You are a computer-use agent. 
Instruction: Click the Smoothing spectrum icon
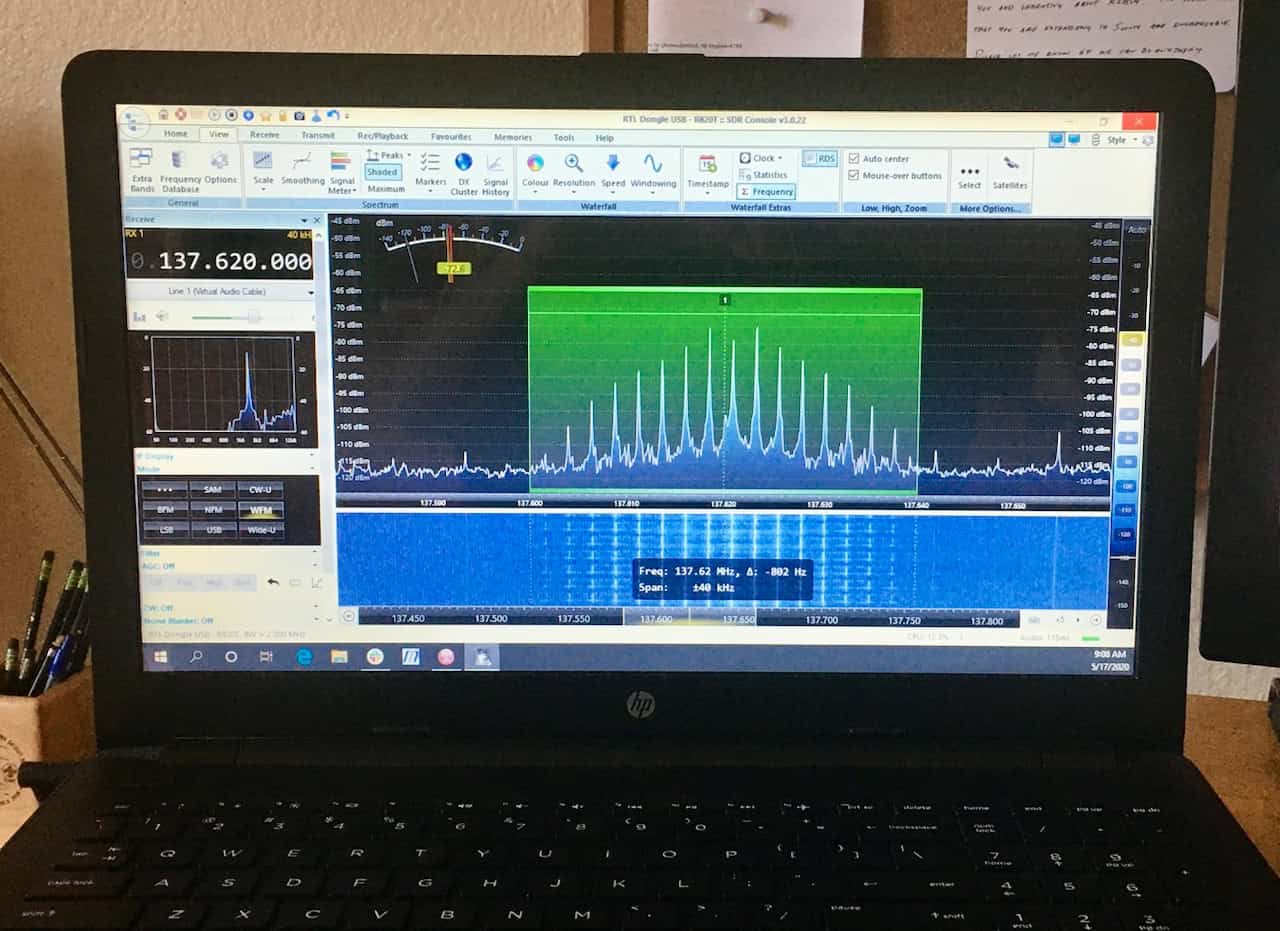tap(302, 168)
